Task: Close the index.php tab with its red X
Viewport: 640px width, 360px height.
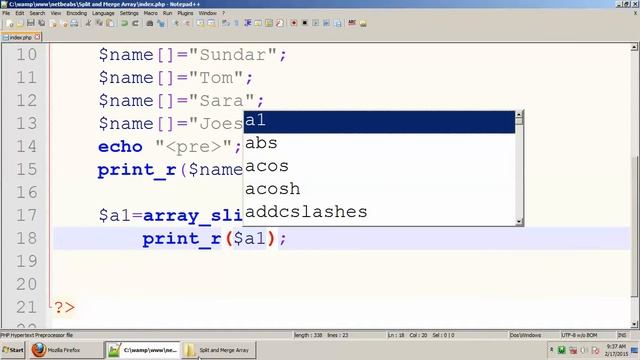Action: tap(37, 37)
